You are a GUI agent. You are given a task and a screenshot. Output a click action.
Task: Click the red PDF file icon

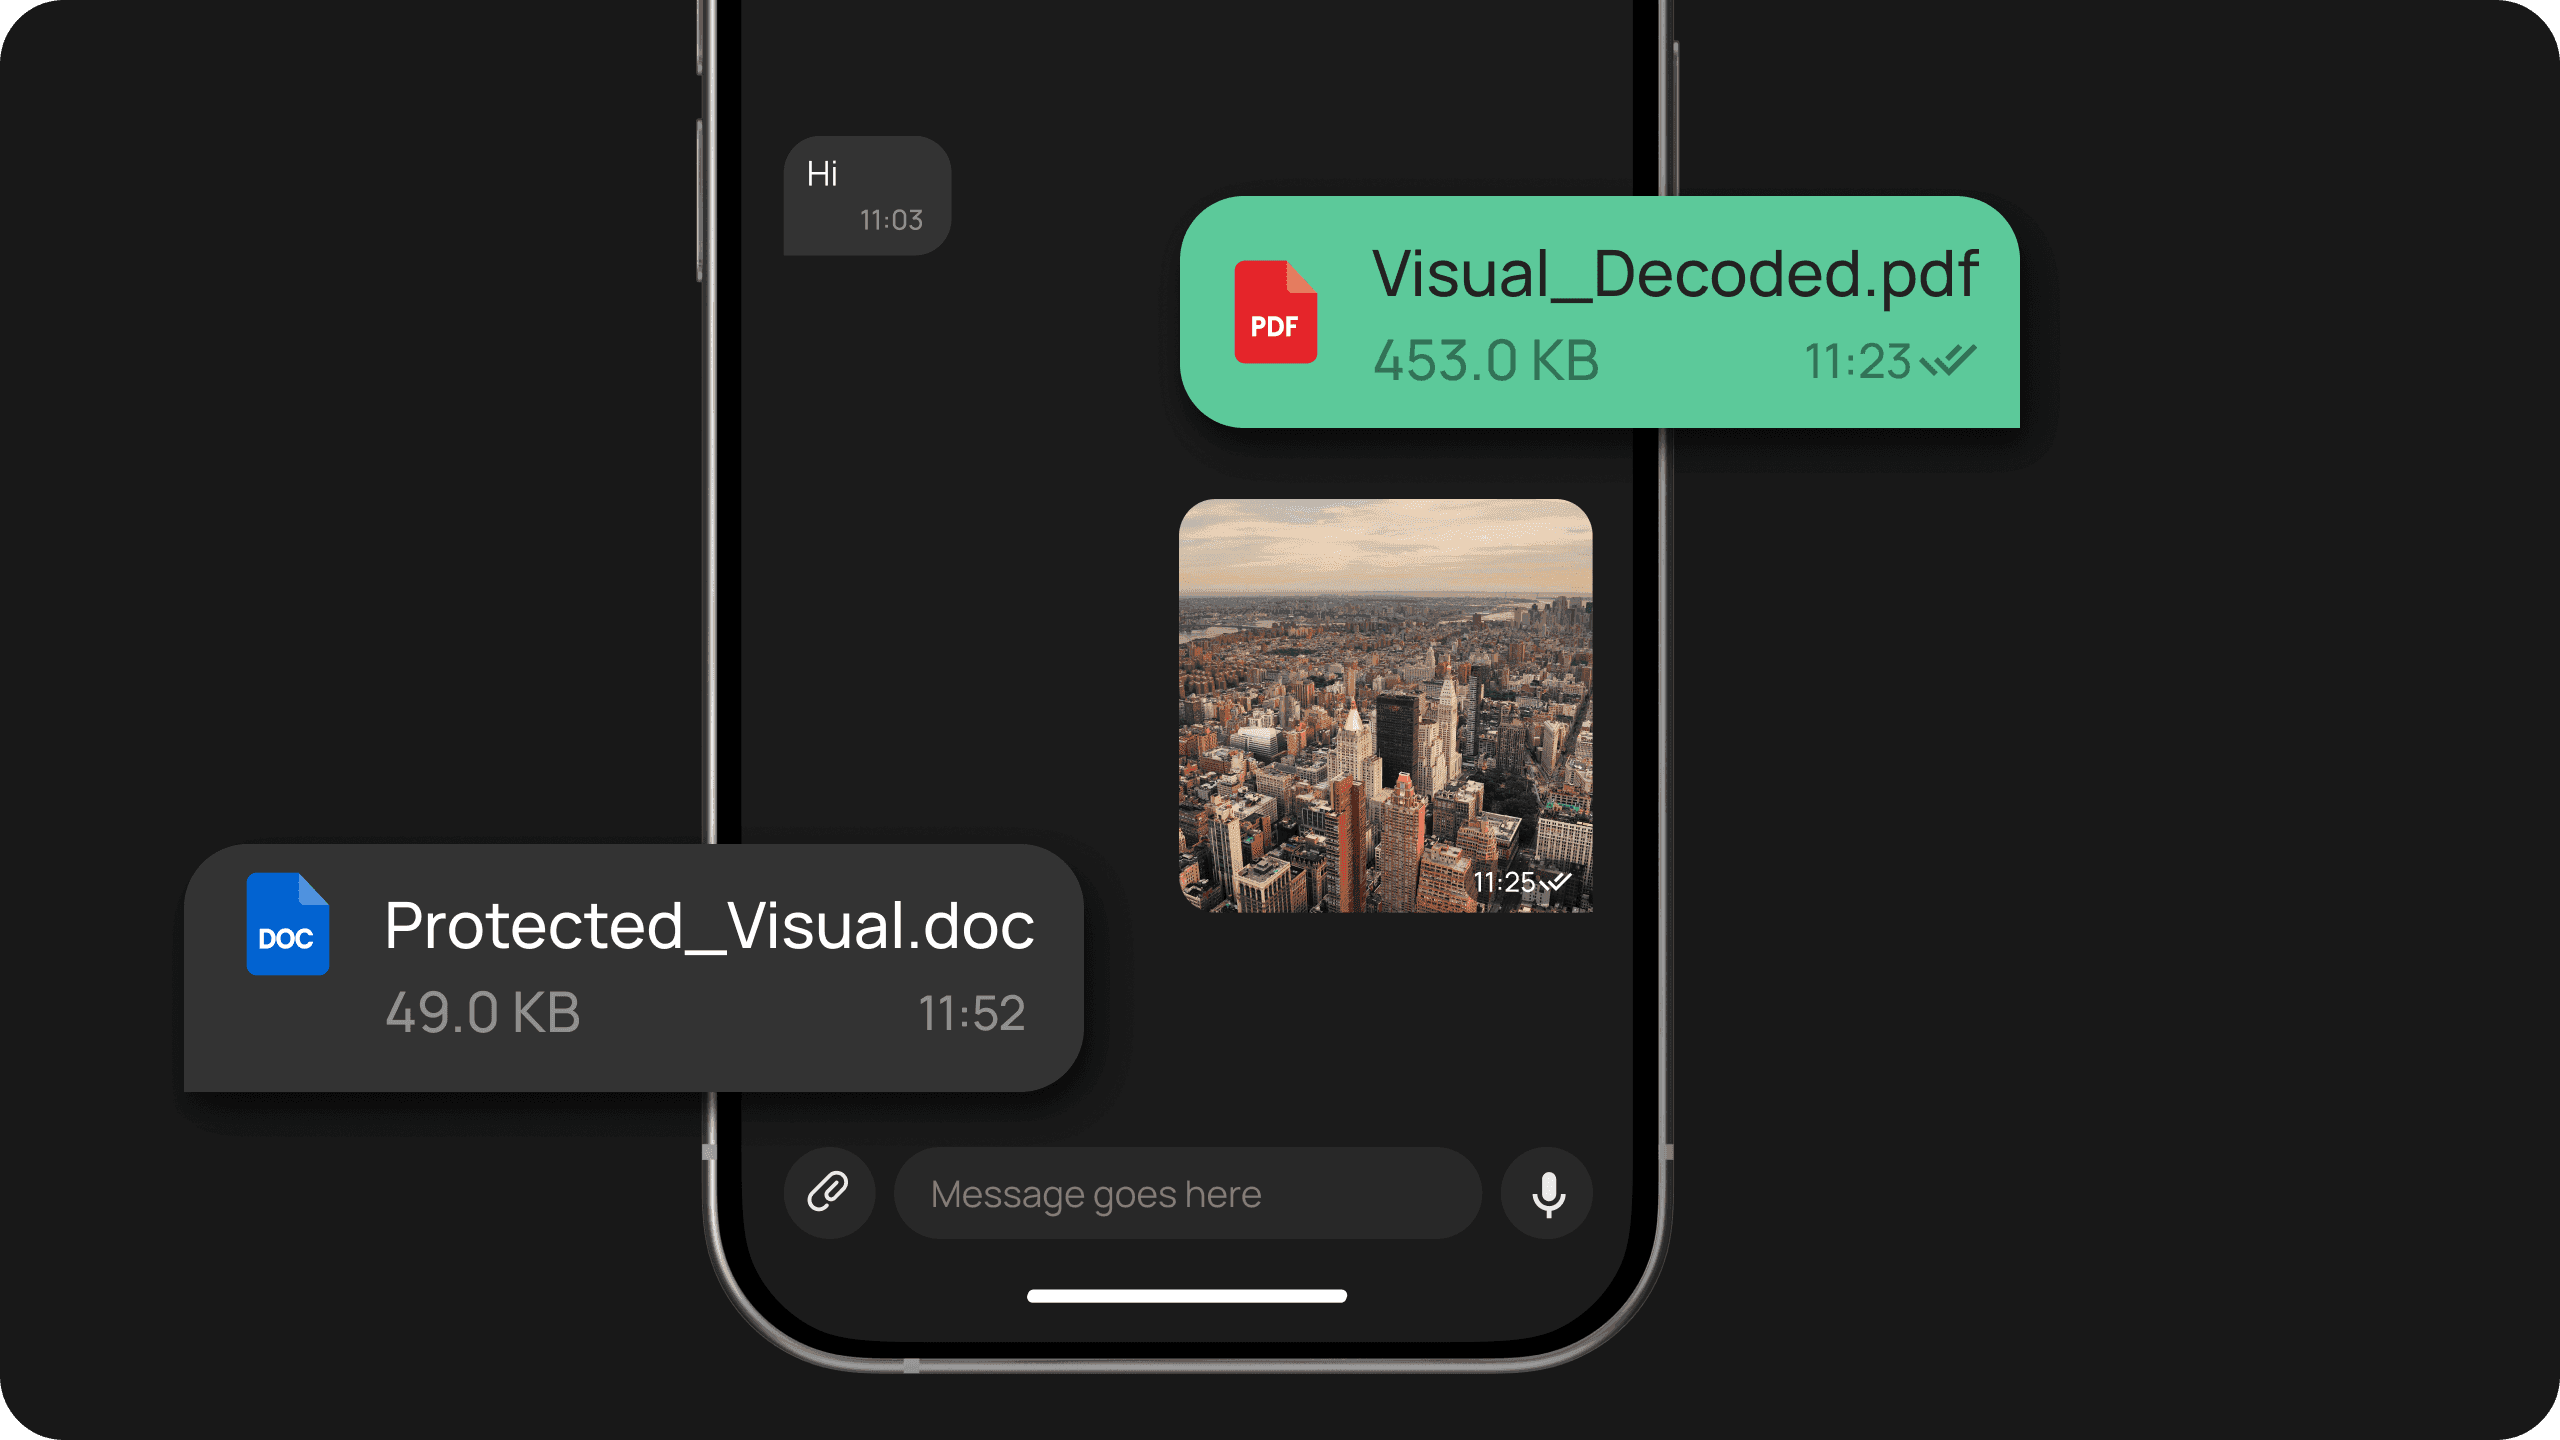pos(1275,312)
